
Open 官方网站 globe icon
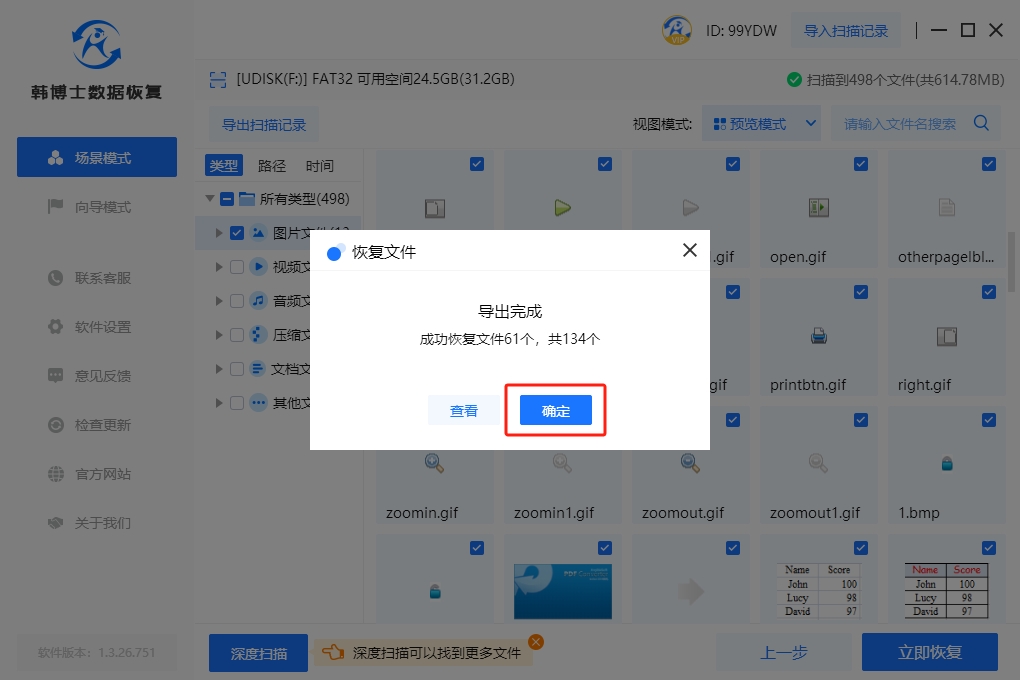click(56, 474)
